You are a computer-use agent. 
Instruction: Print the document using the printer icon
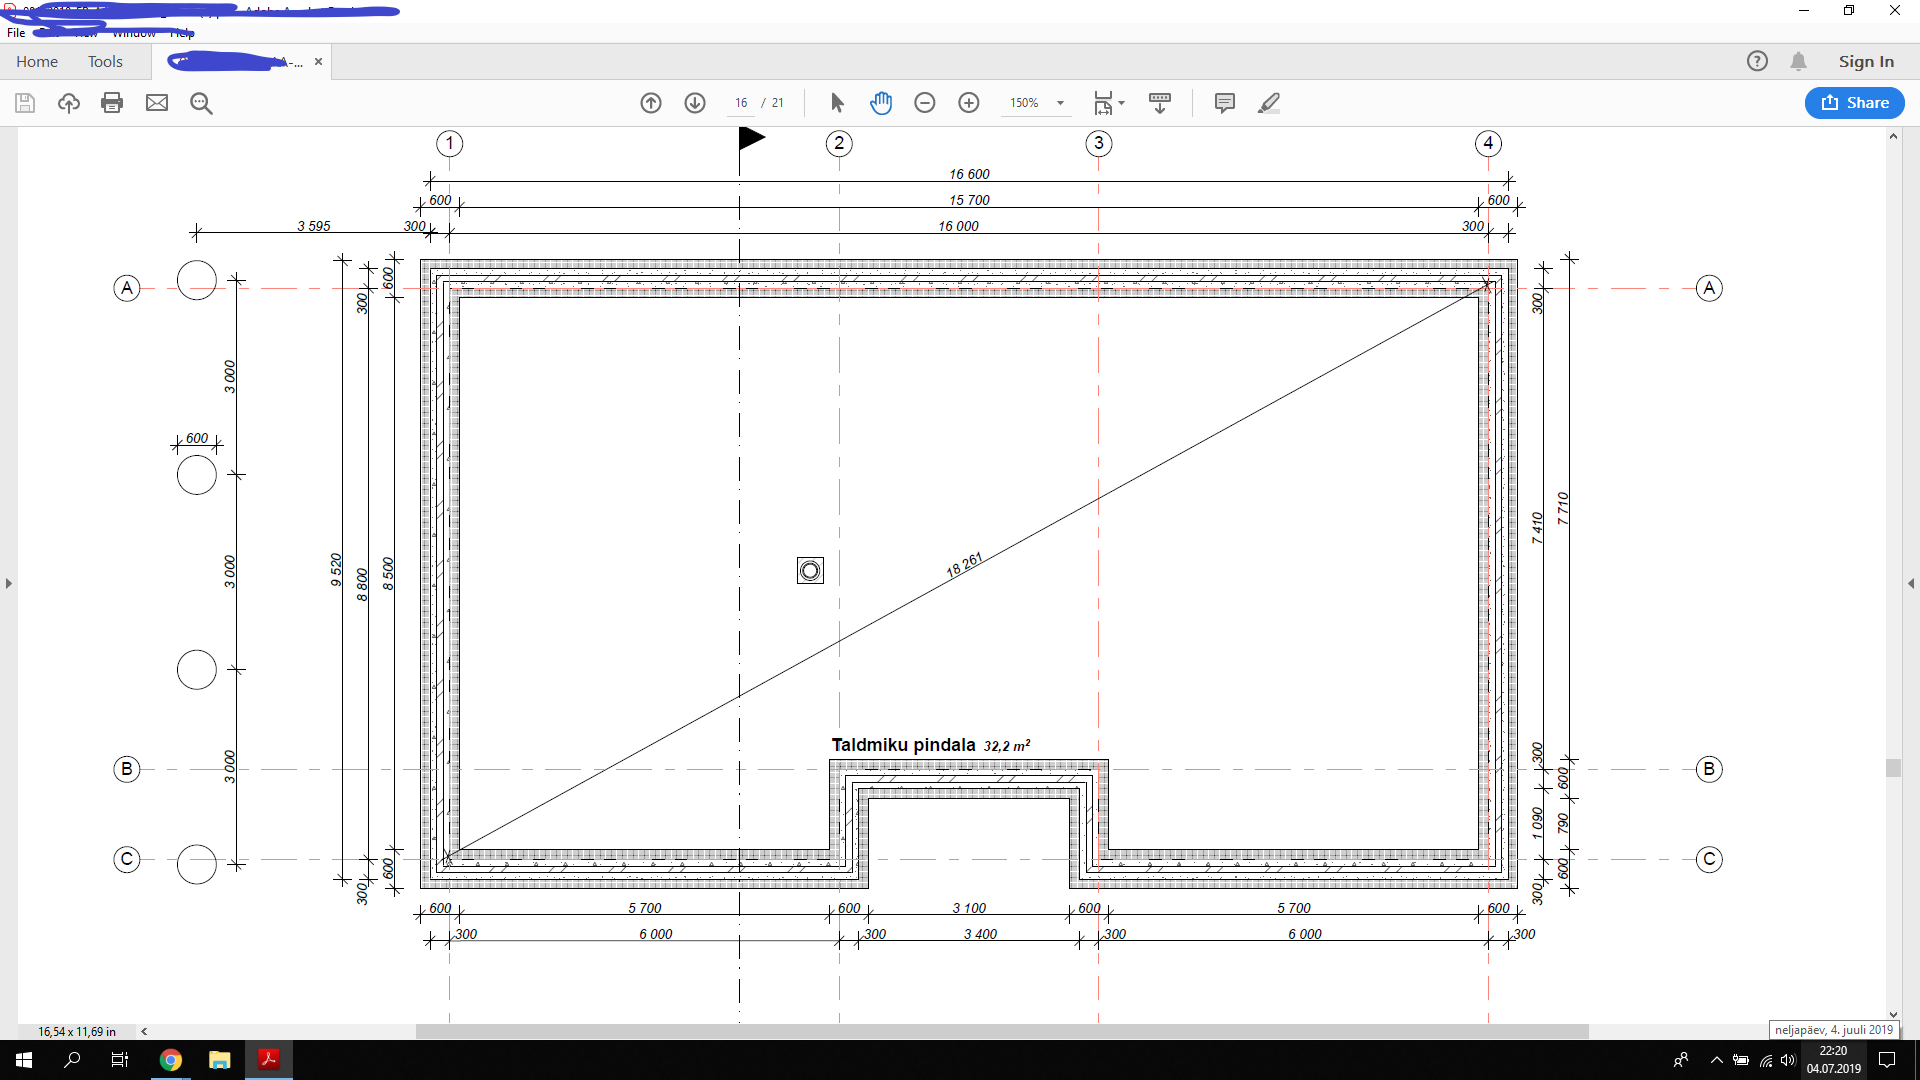(112, 103)
